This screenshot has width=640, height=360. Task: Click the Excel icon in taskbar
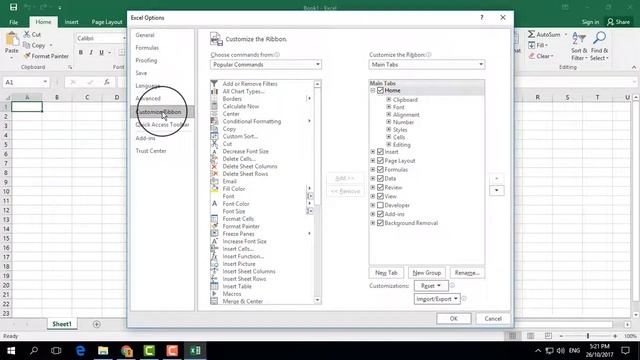pos(195,351)
